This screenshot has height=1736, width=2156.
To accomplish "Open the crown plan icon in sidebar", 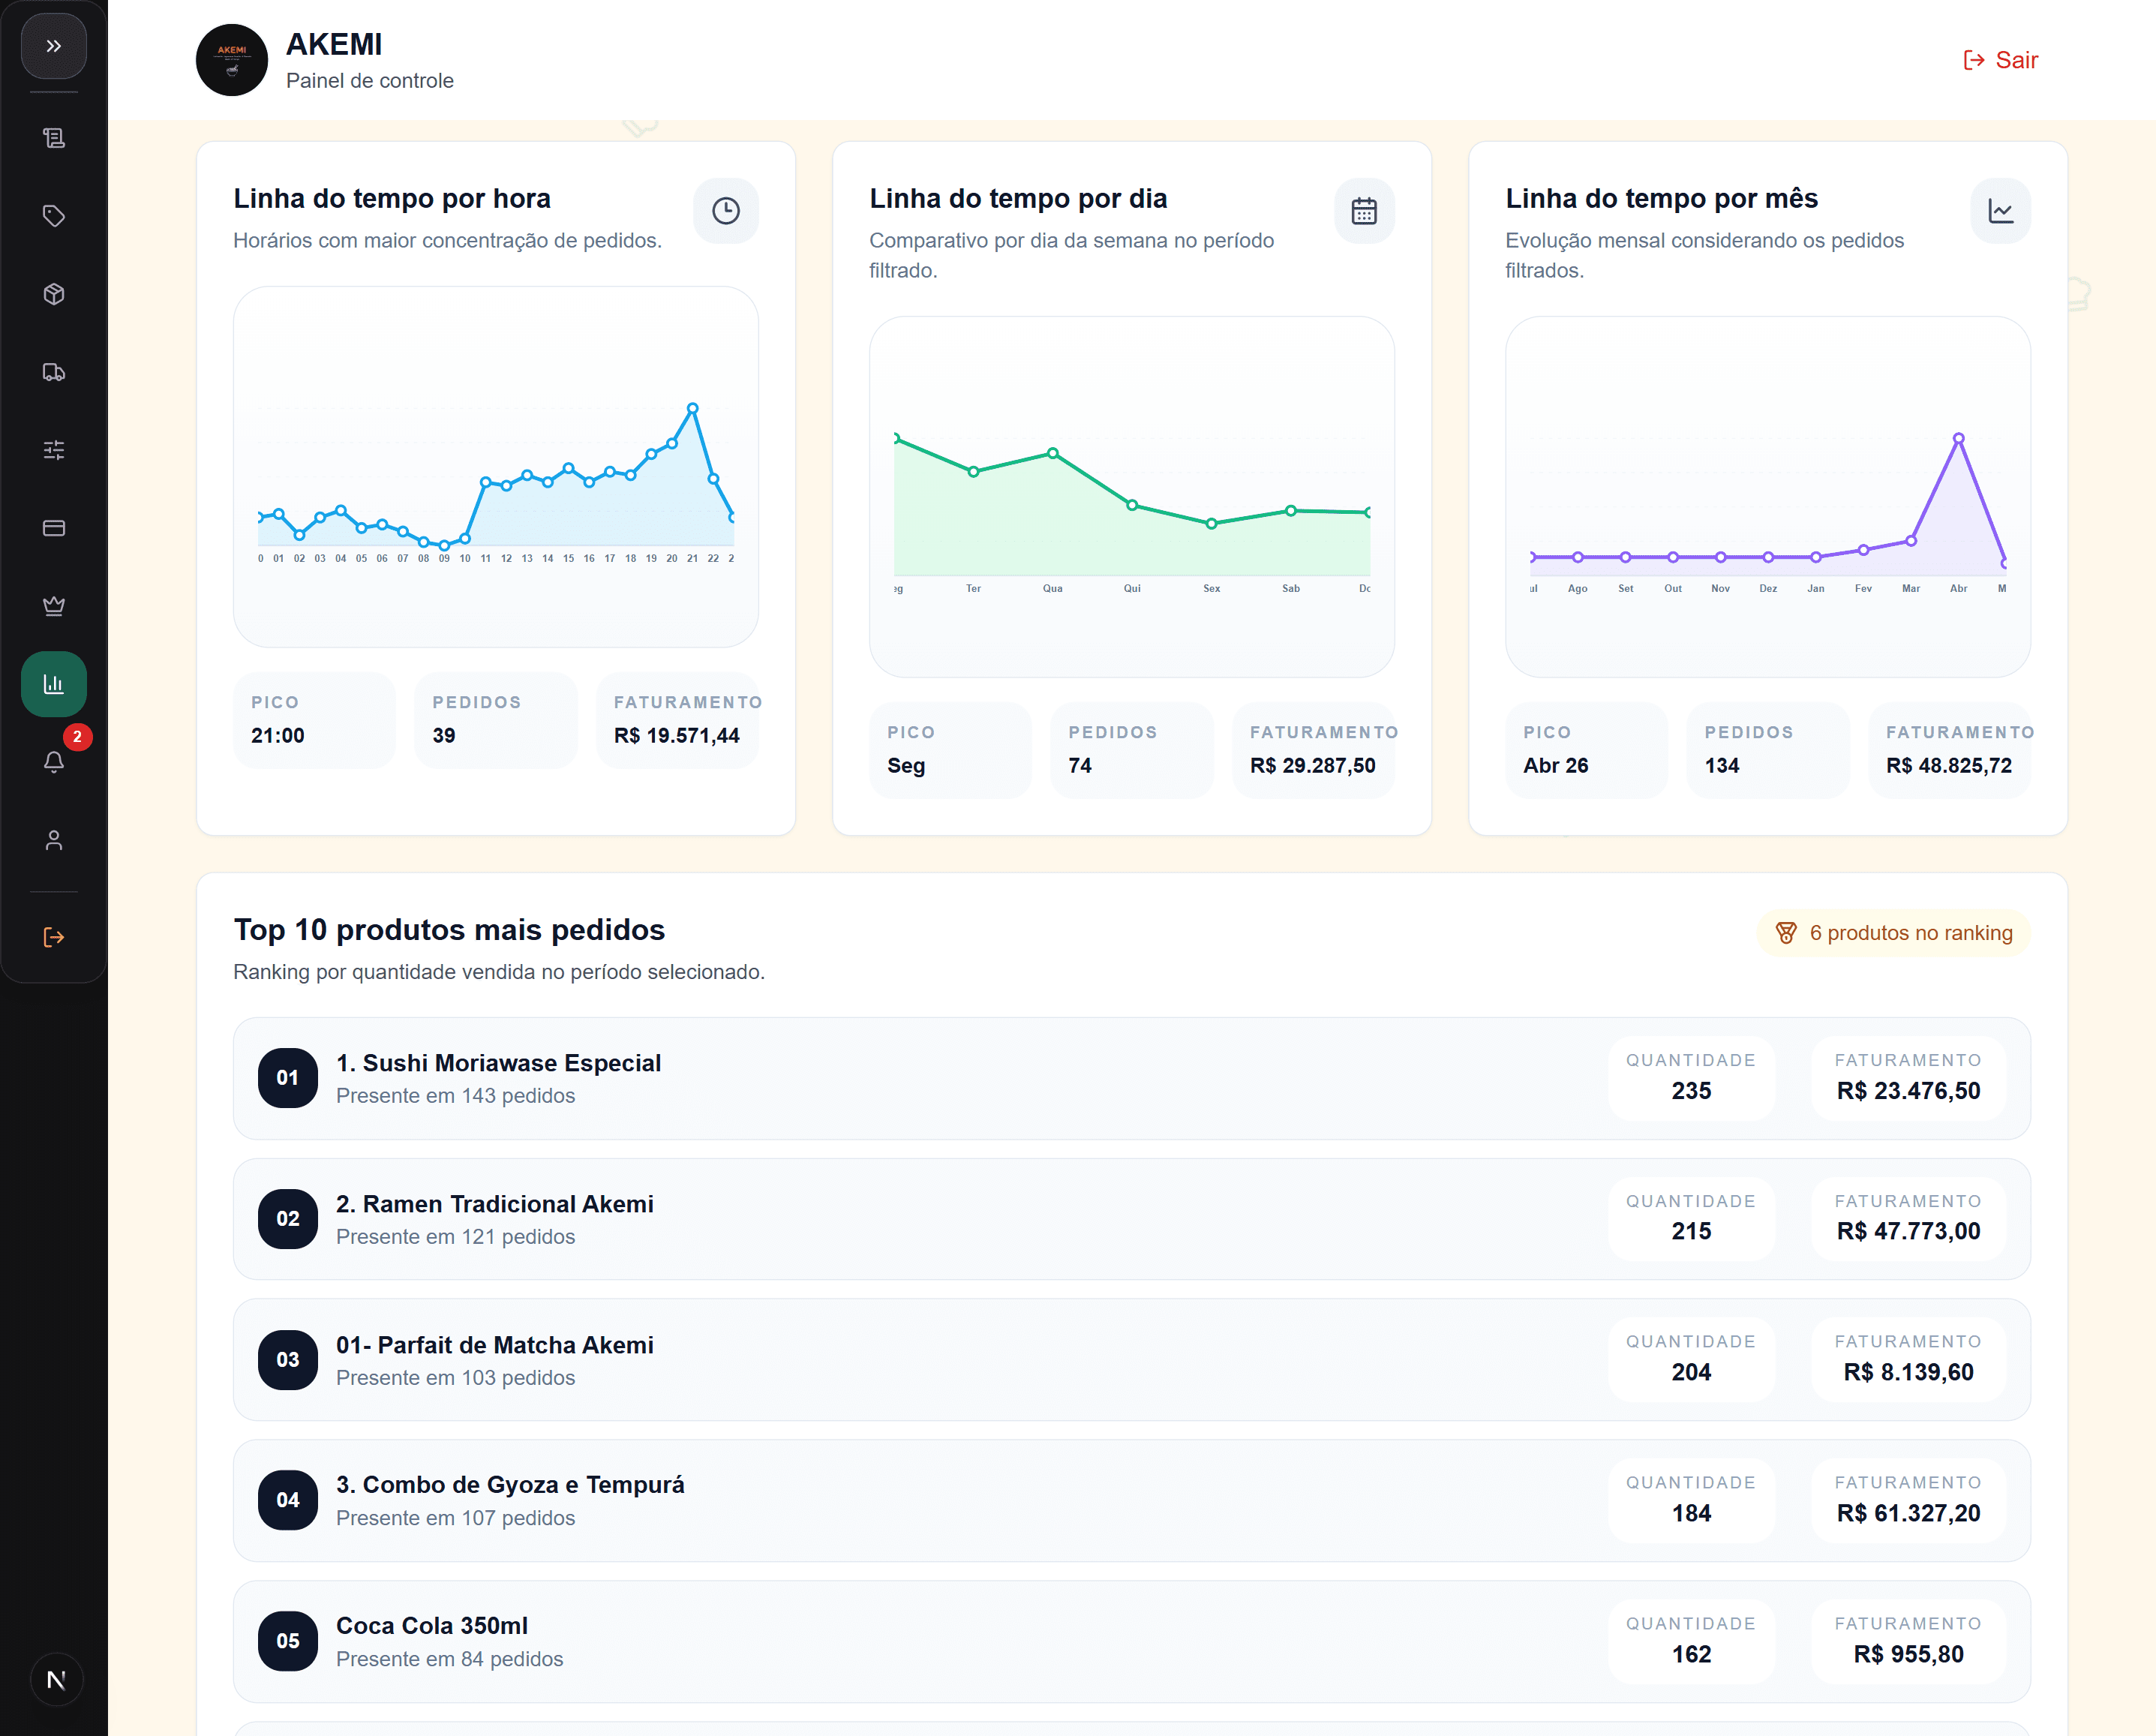I will (54, 606).
